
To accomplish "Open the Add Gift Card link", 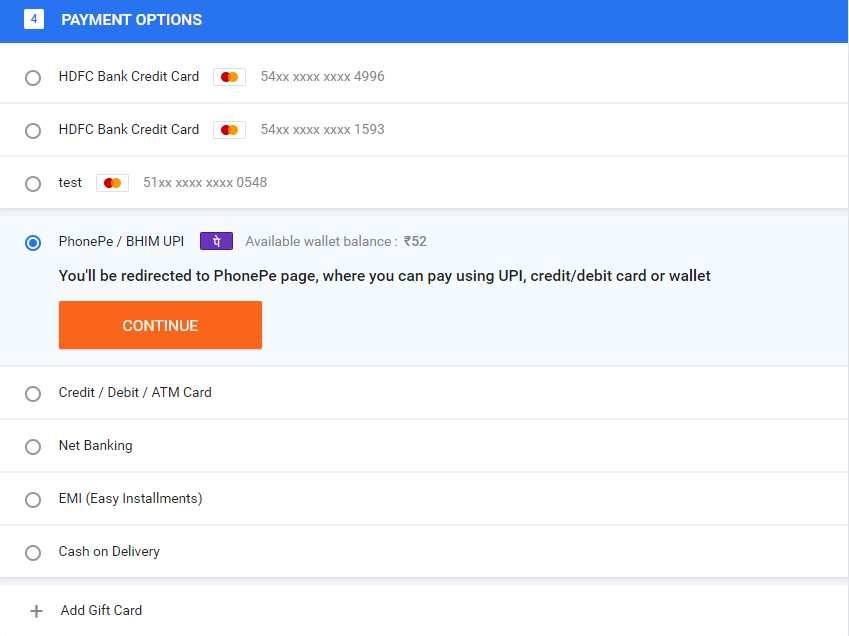I will [101, 610].
